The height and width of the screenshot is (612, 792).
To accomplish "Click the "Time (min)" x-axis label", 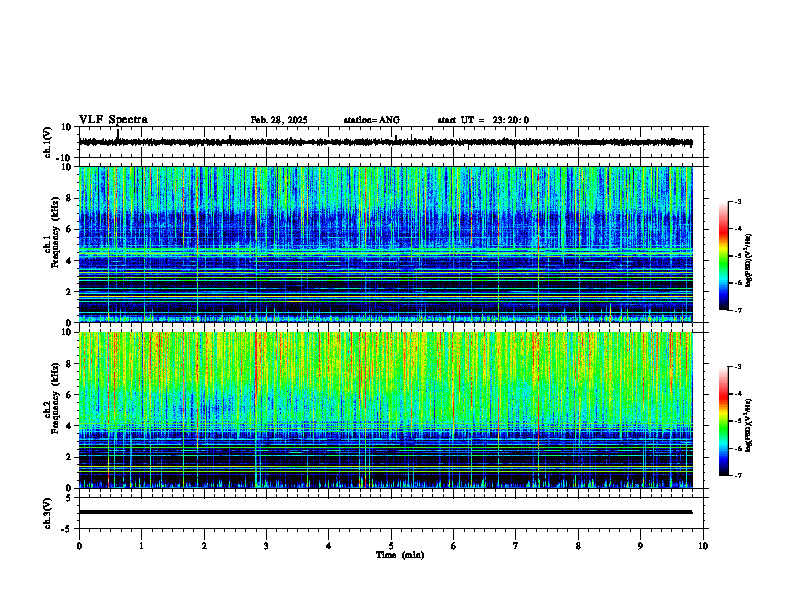I will tap(400, 555).
